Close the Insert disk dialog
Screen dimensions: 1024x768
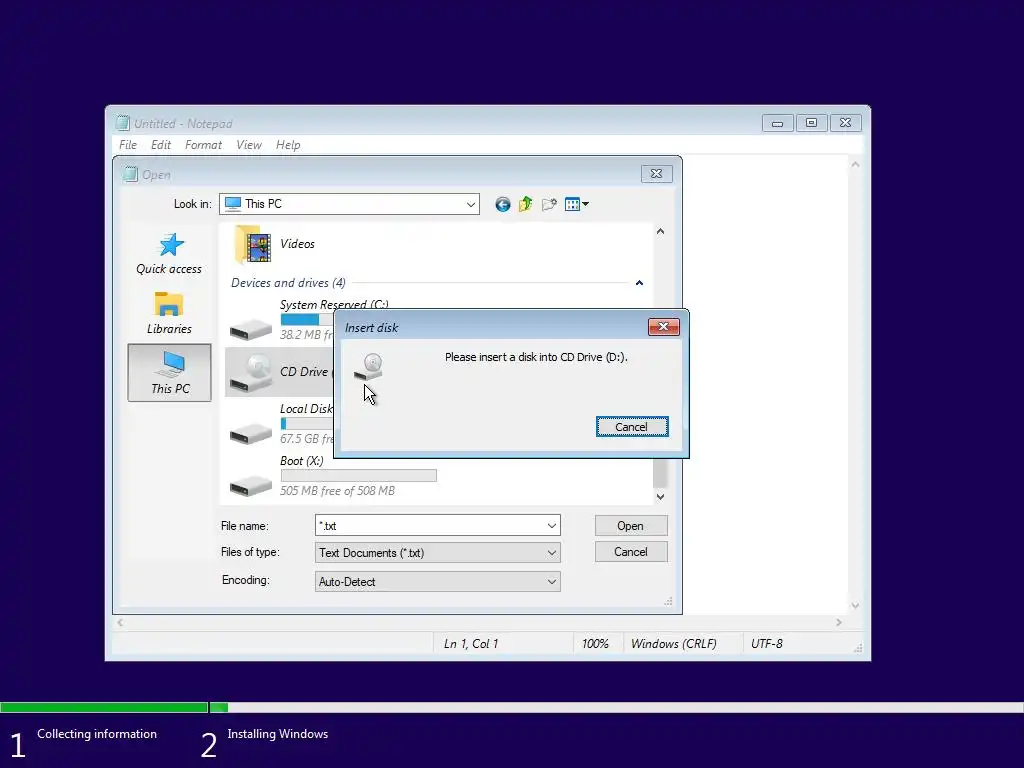[664, 327]
